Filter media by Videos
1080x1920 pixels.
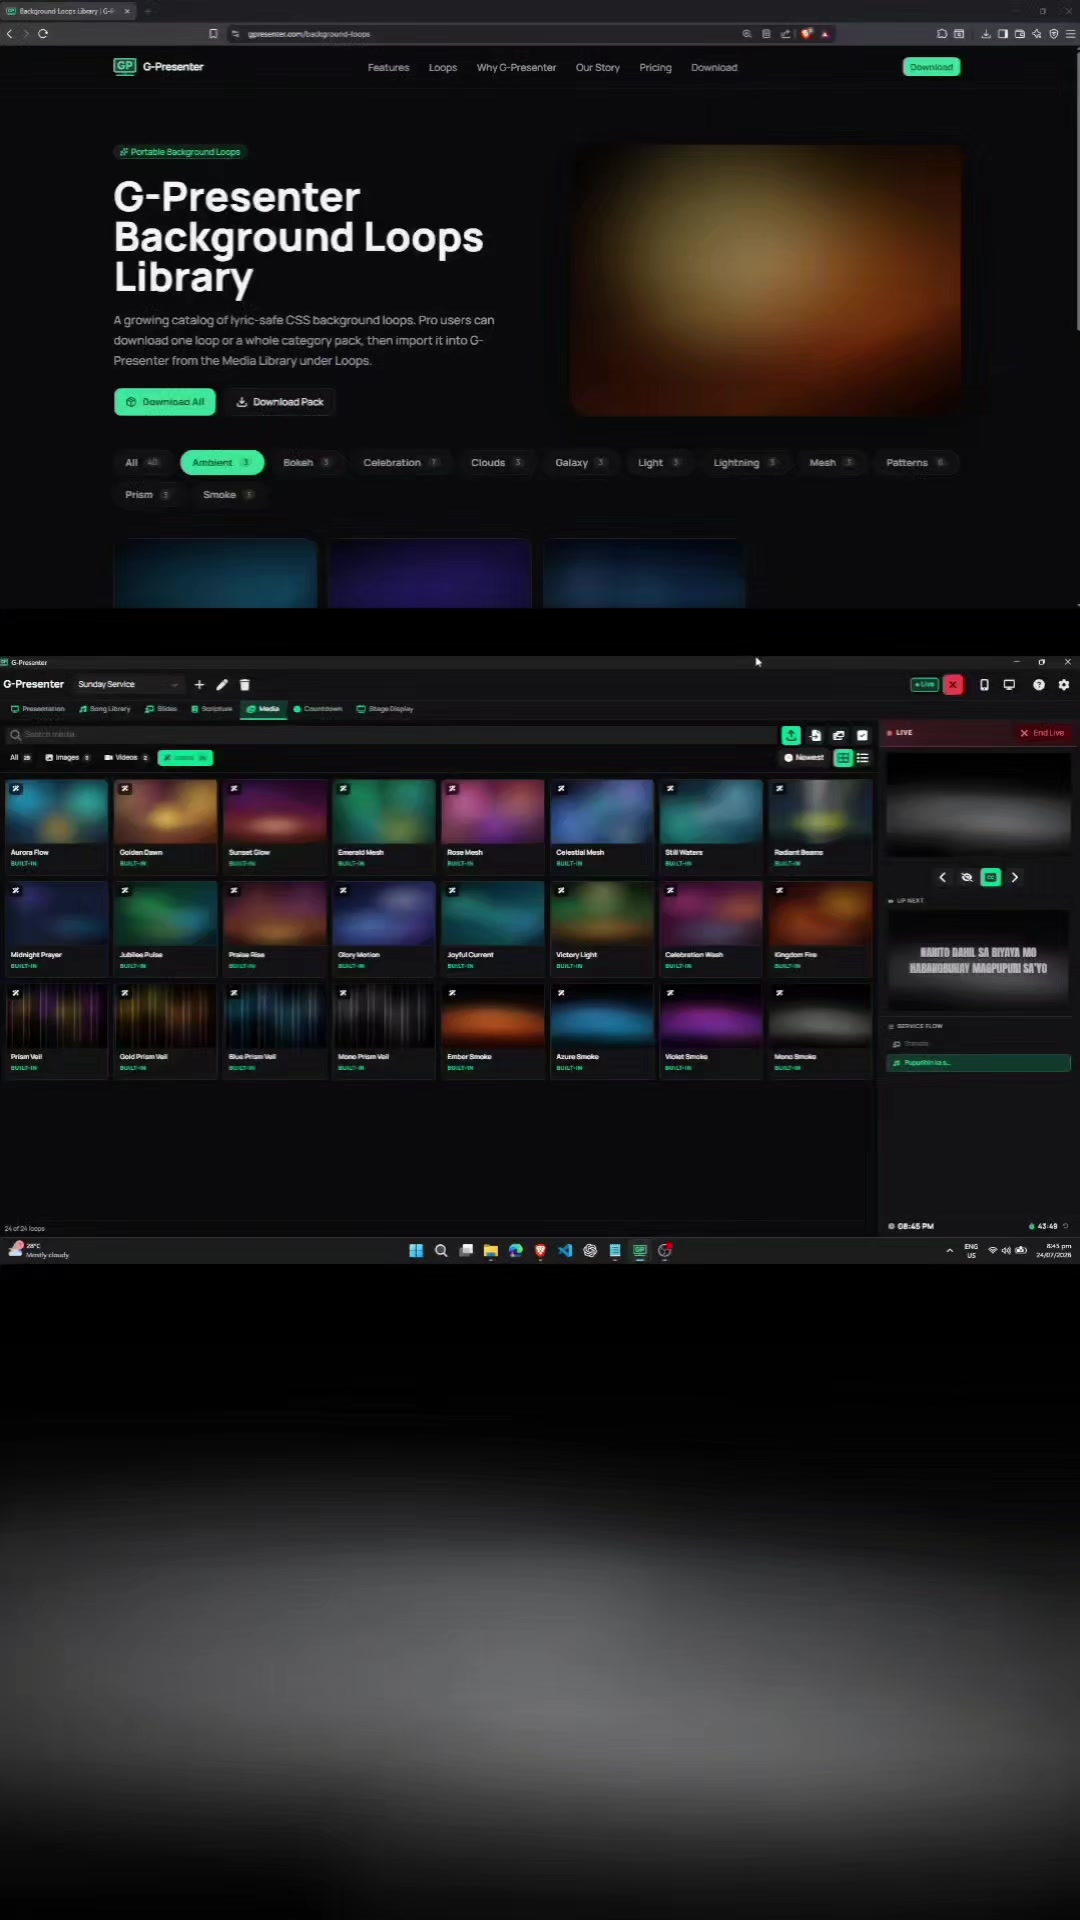click(x=126, y=758)
